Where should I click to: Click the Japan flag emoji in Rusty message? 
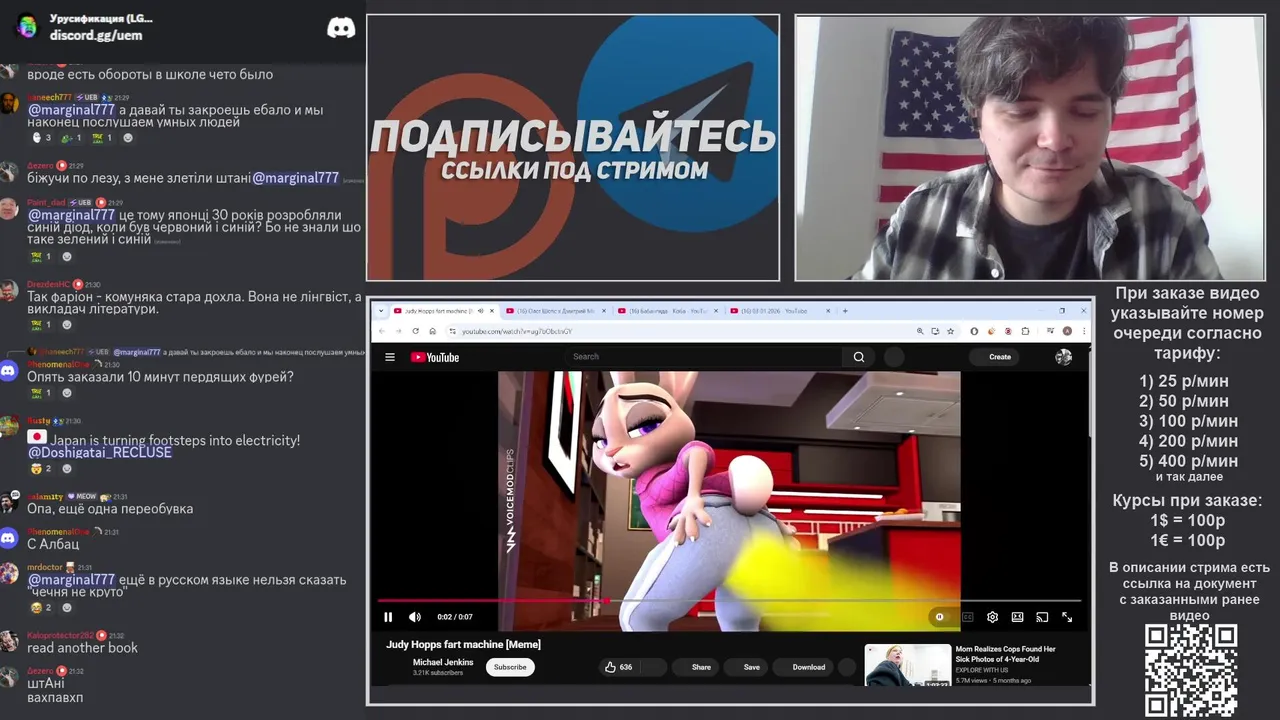pyautogui.click(x=37, y=437)
